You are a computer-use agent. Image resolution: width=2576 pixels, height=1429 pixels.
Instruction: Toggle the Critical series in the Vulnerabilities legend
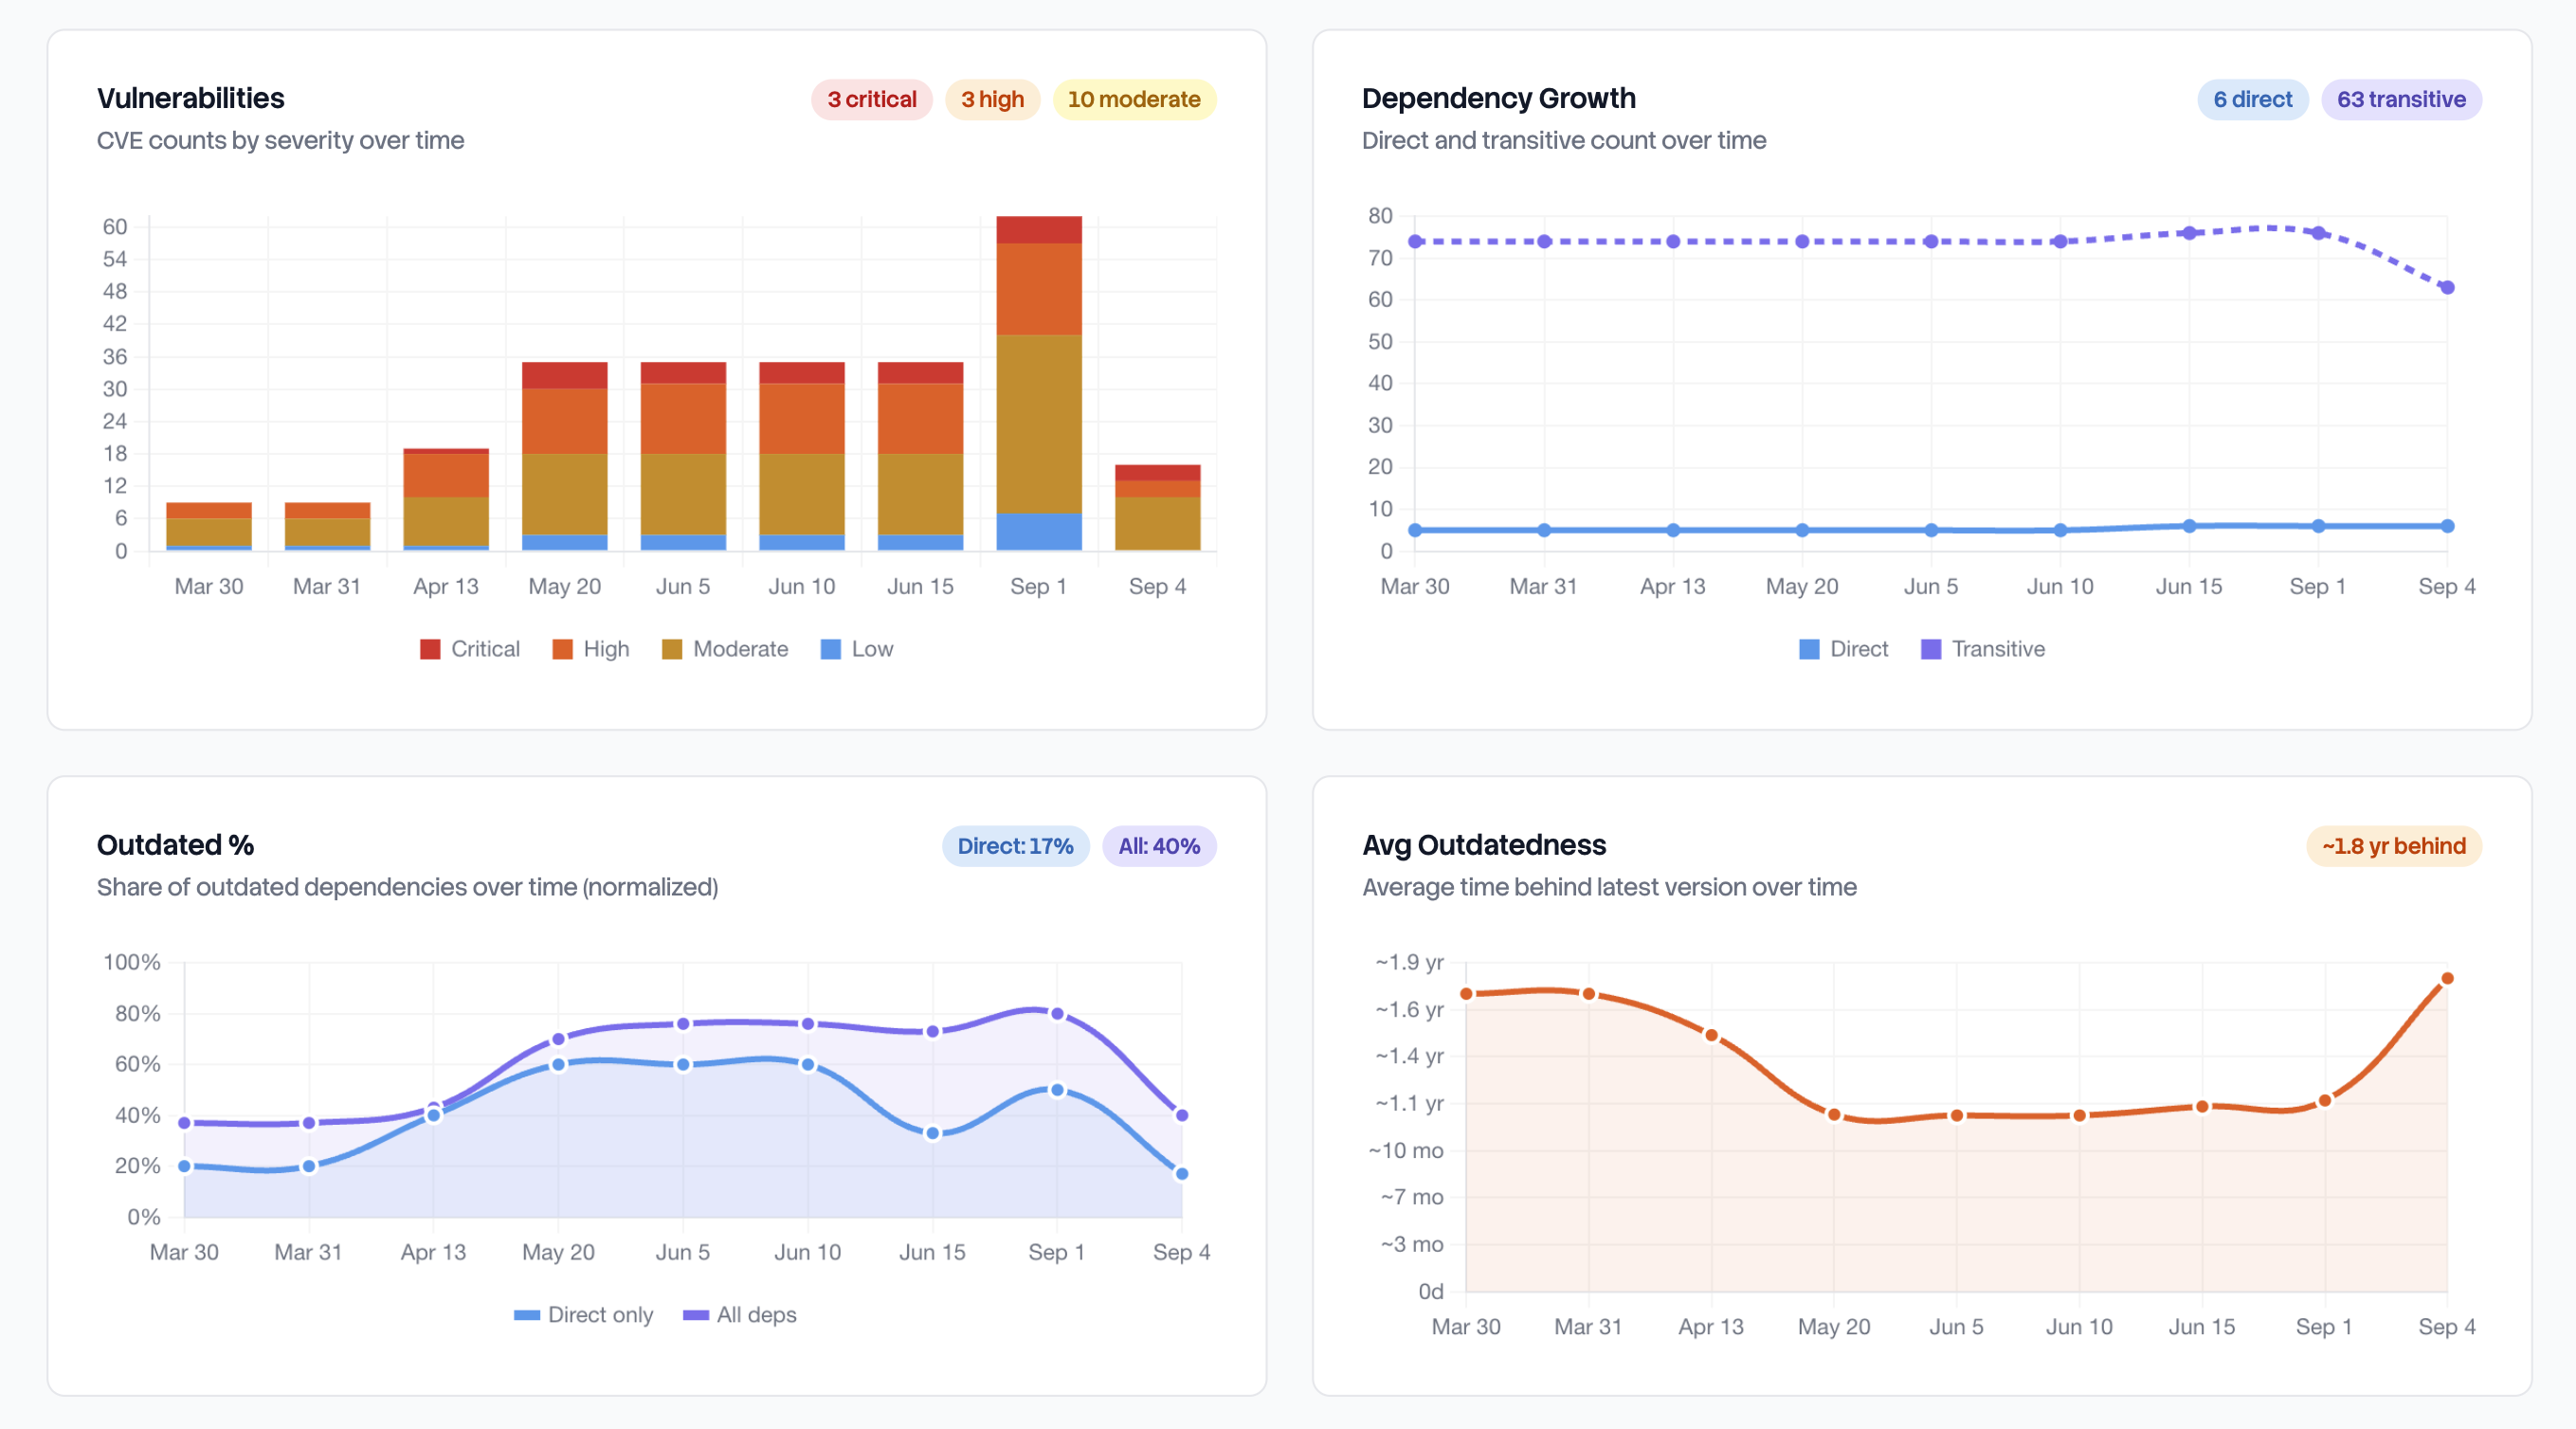[470, 649]
